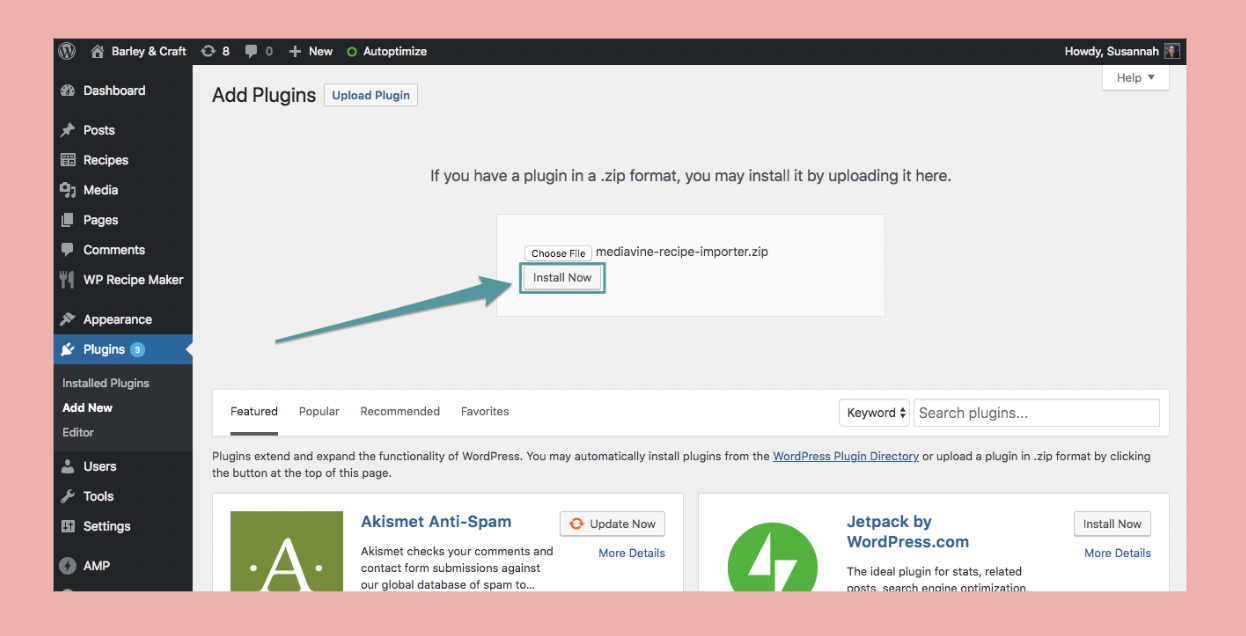
Task: Open the comments bubble icon in admin bar
Action: (x=252, y=51)
